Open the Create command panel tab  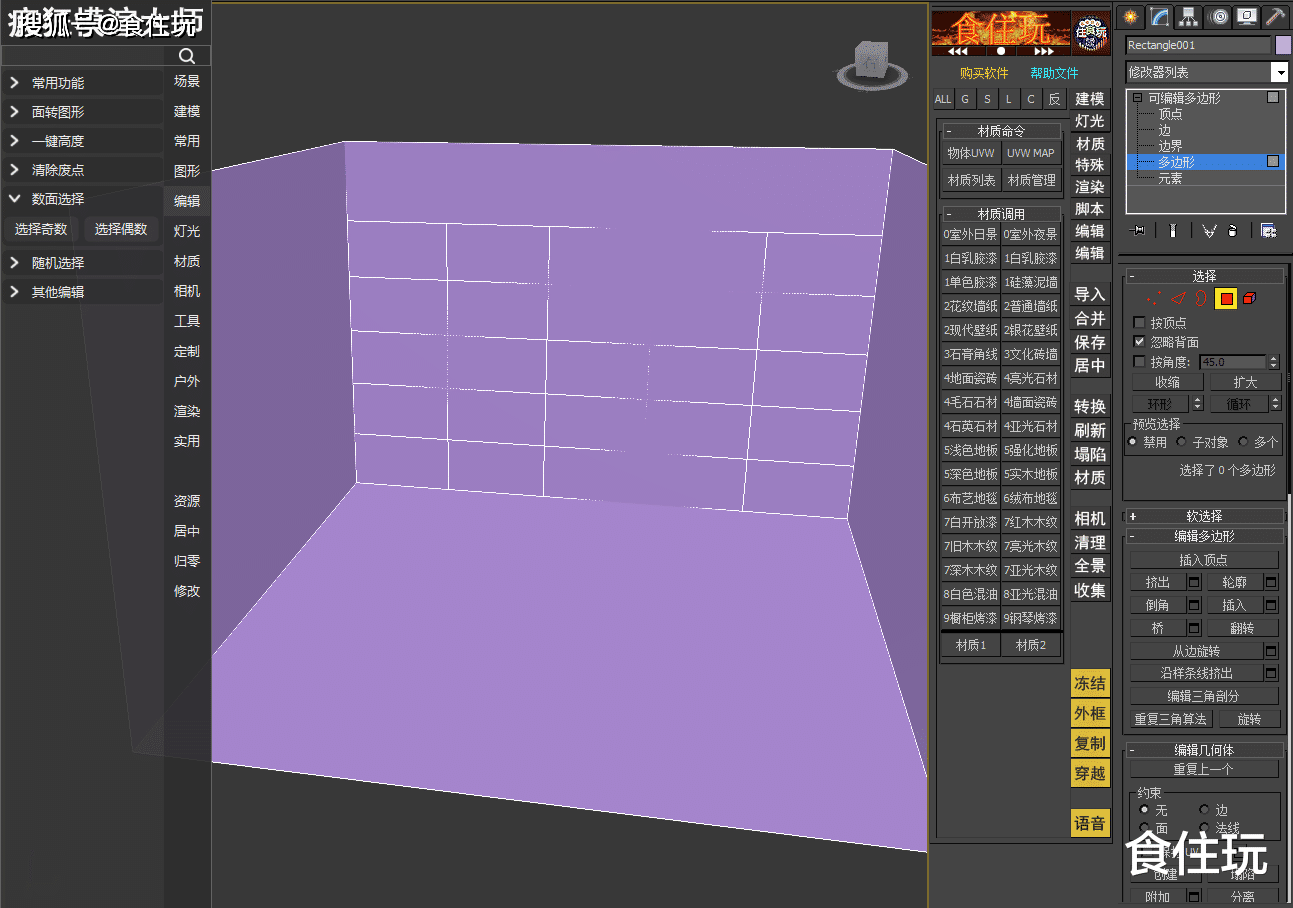tap(1131, 16)
